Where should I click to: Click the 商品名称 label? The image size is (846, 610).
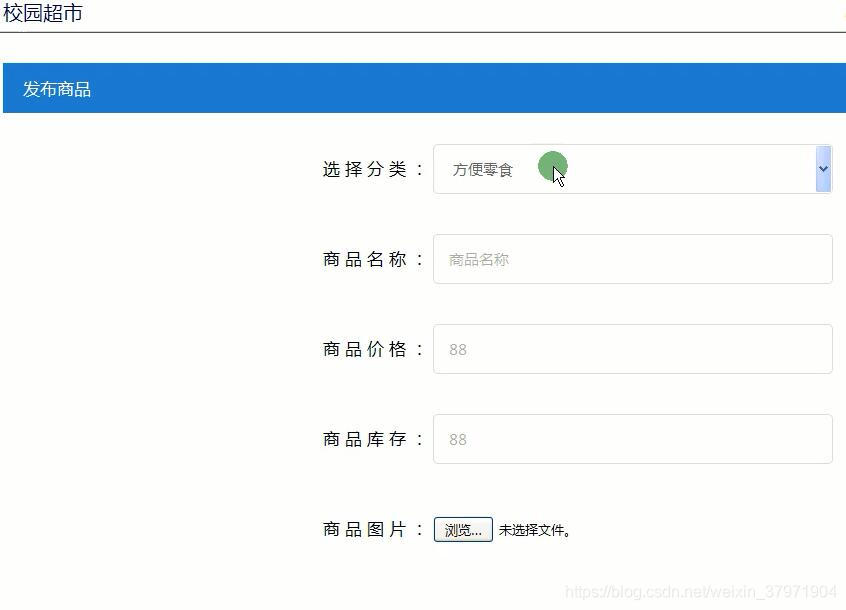(x=373, y=259)
